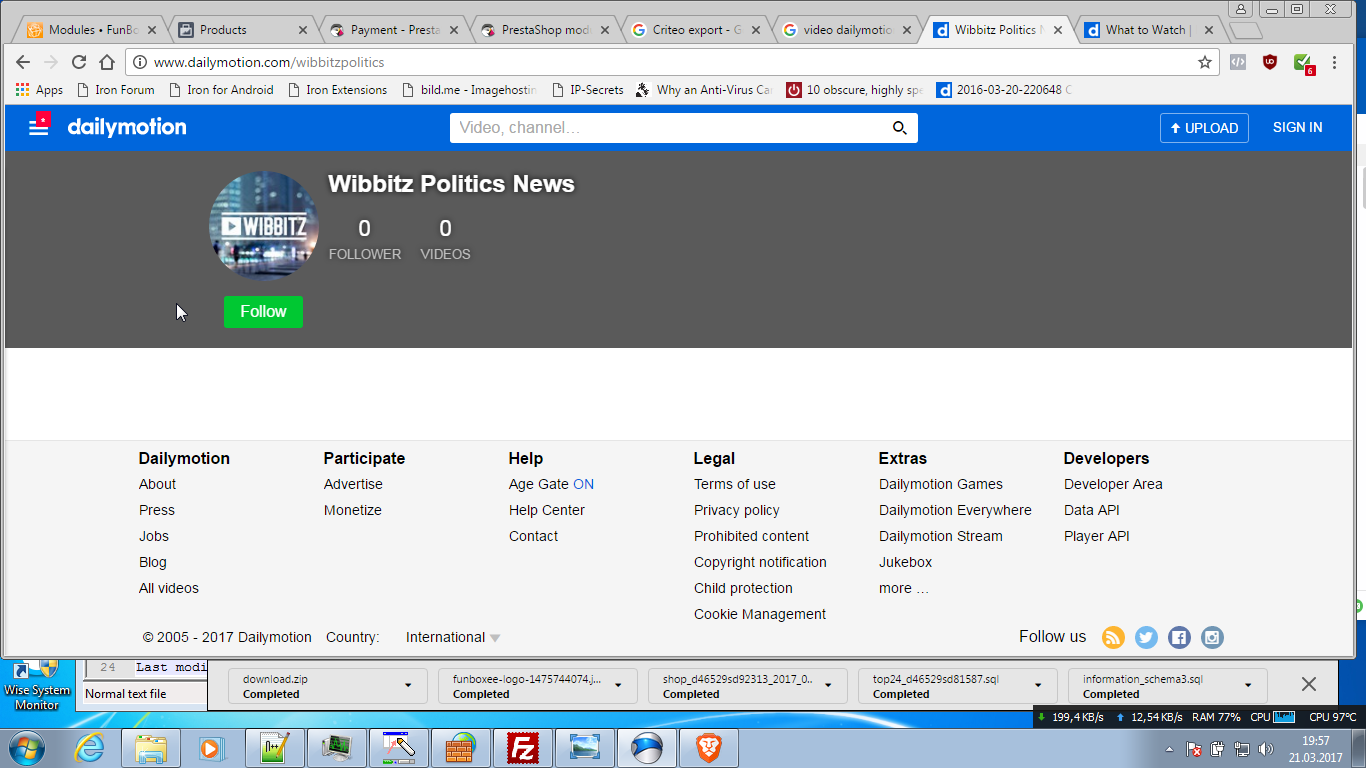This screenshot has height=768, width=1366.
Task: Show hidden system tray icons
Action: click(x=1169, y=749)
